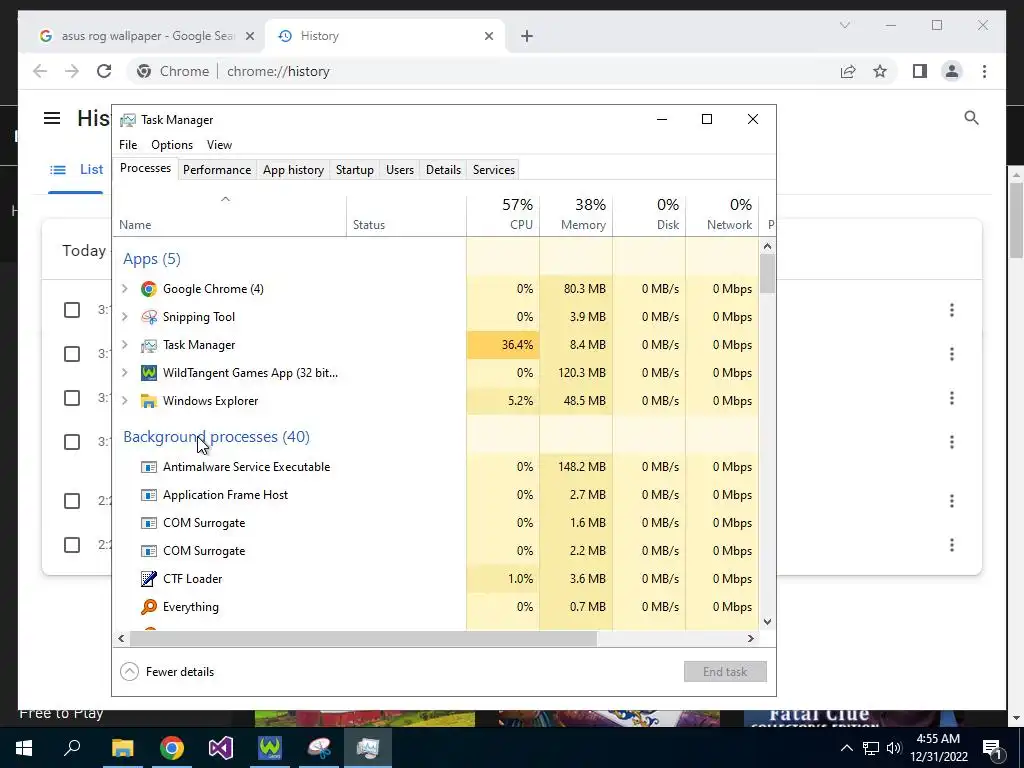
Task: Select the List view in Chrome history
Action: pyautogui.click(x=76, y=170)
